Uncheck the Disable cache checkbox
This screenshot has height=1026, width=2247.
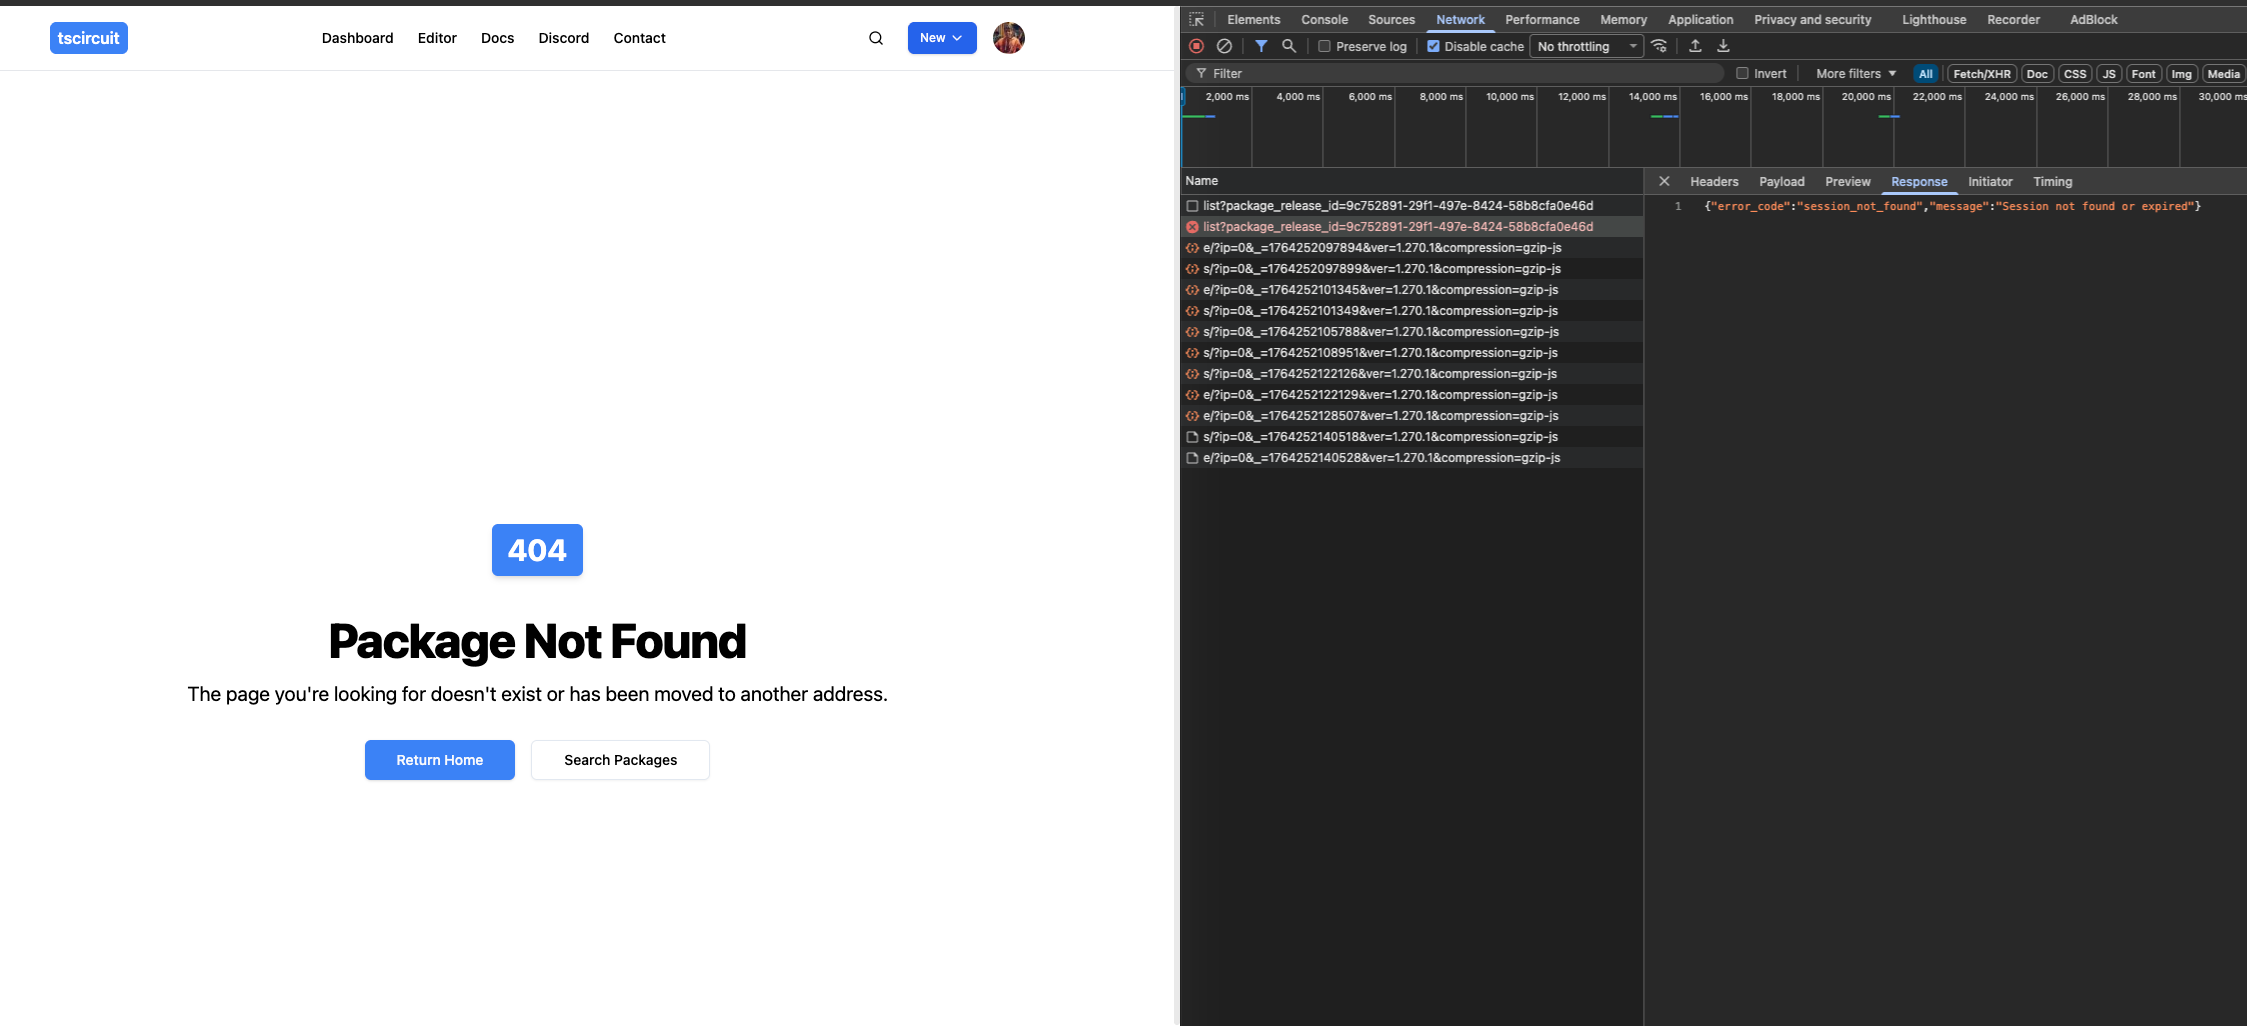[1433, 46]
